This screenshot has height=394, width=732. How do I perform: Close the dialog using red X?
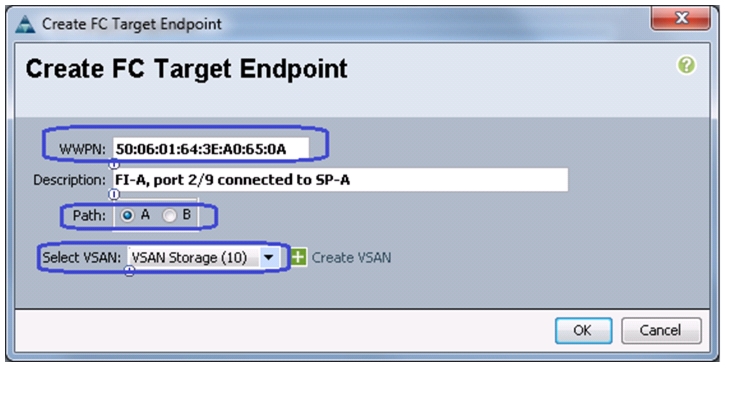[x=681, y=19]
